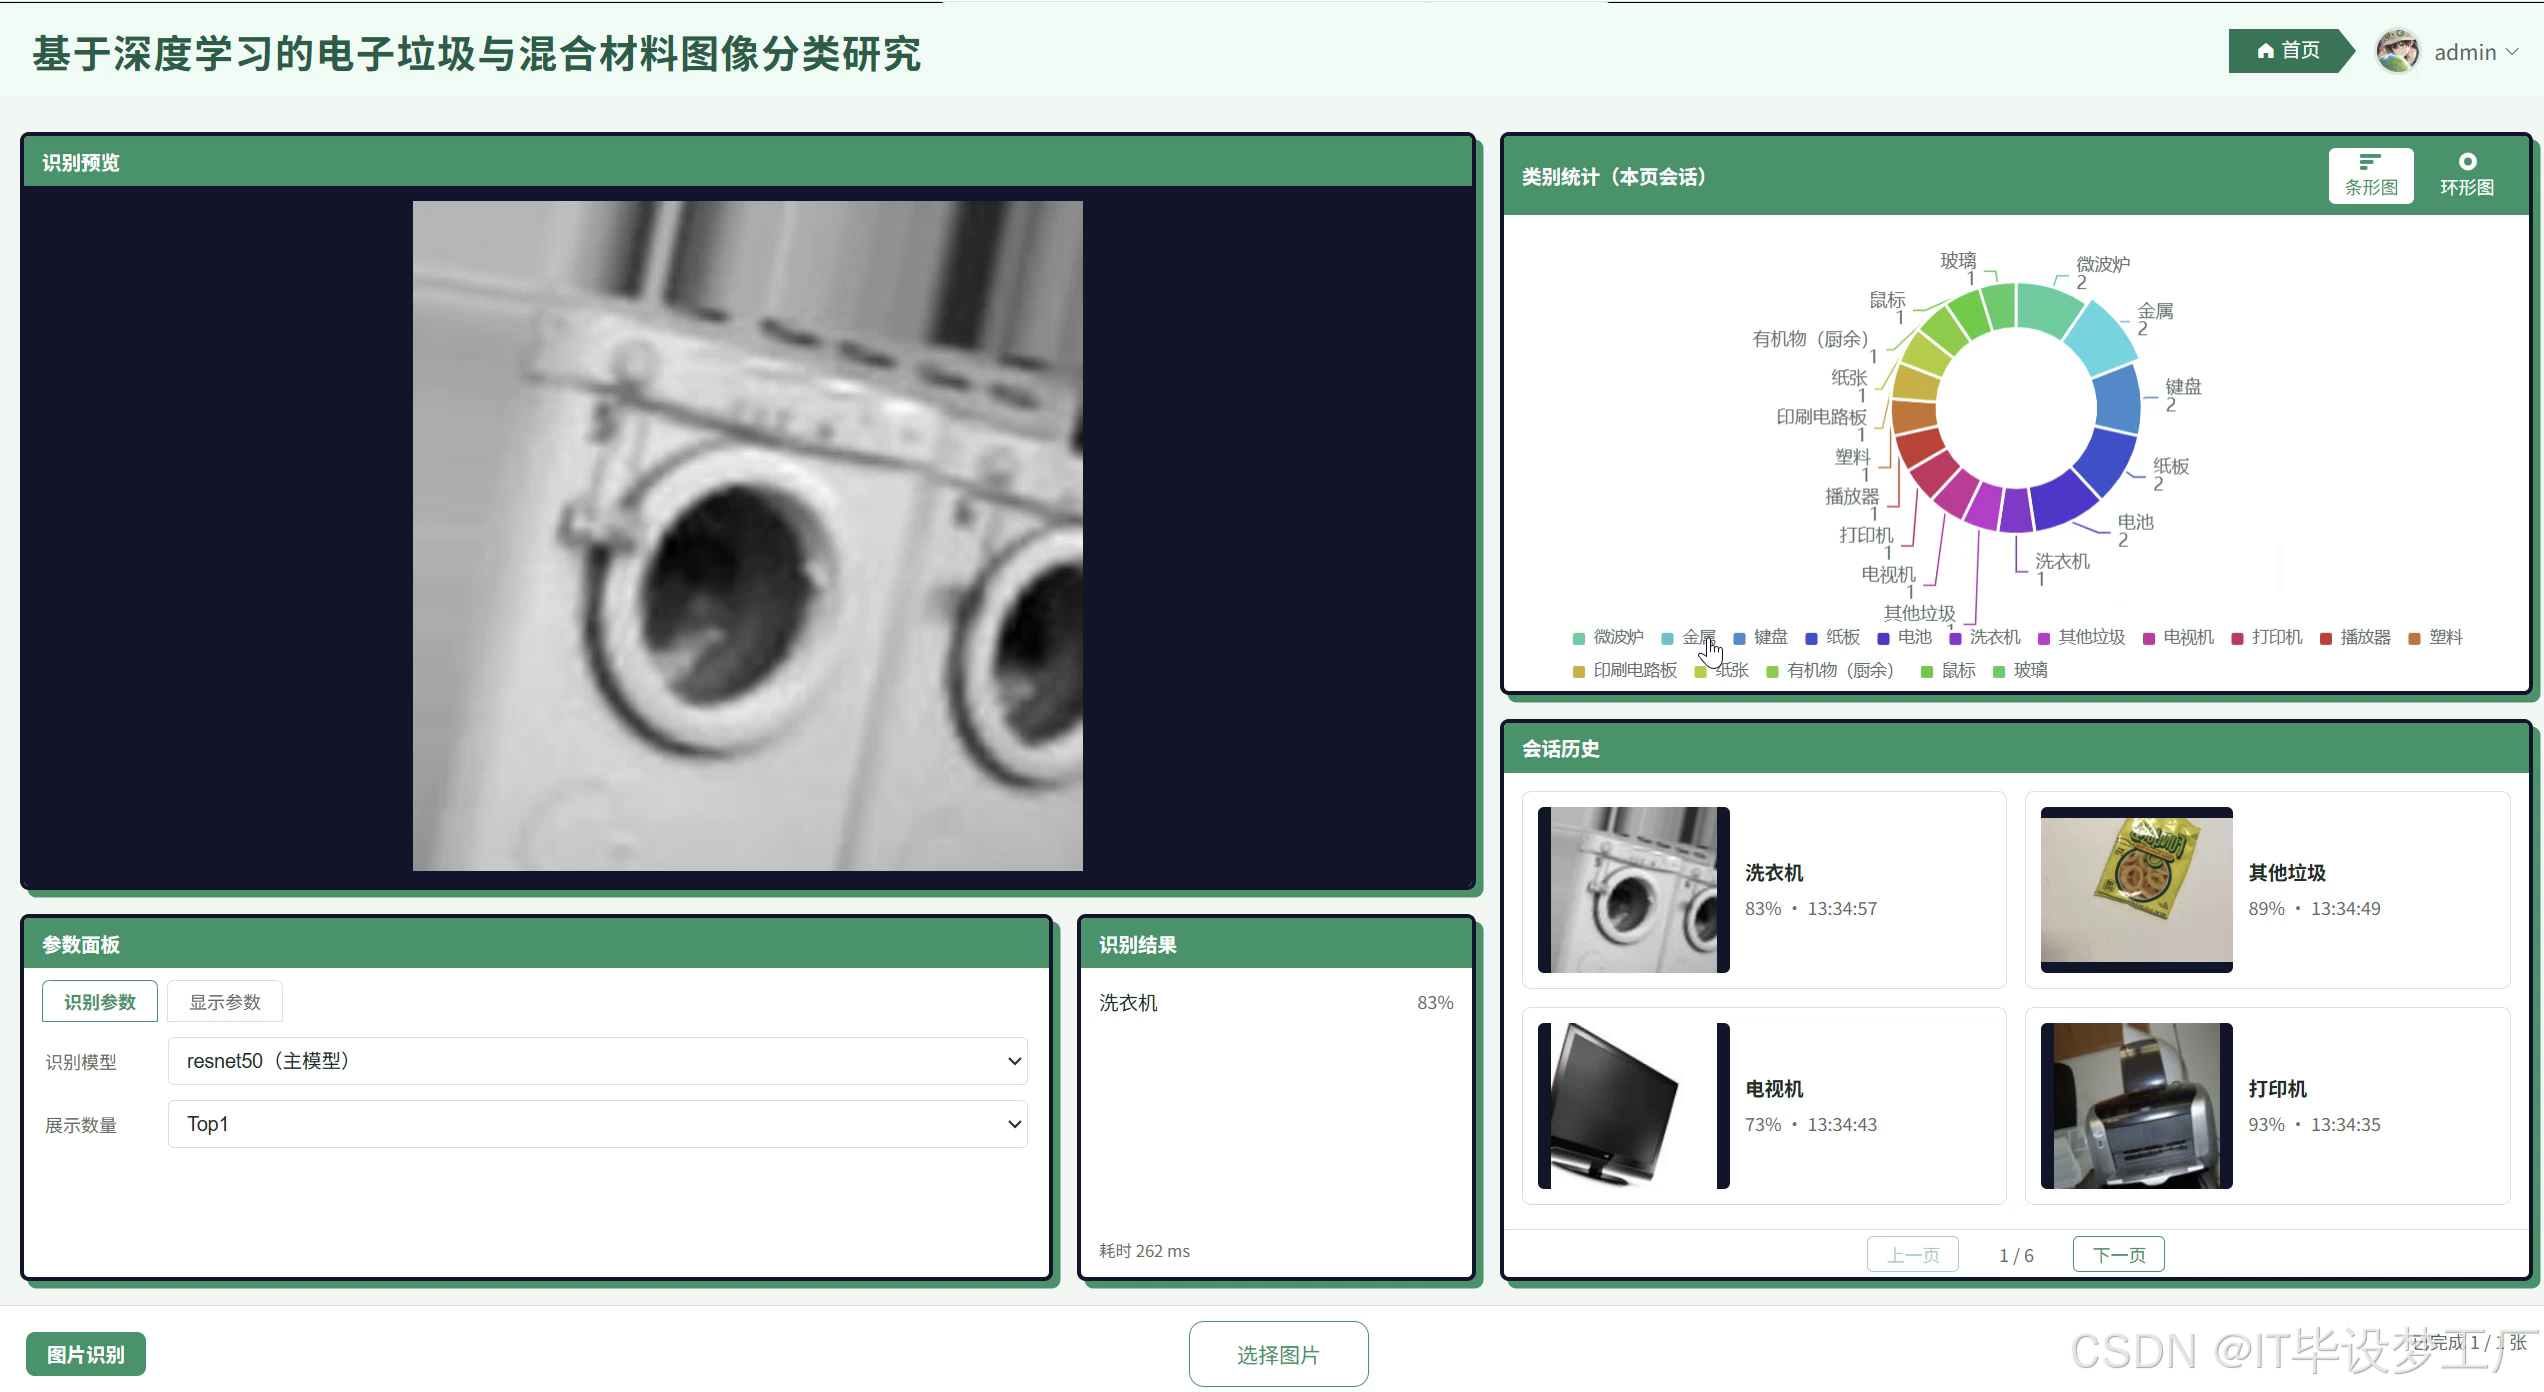Toggle the 播放器 legend item

[x=2355, y=637]
